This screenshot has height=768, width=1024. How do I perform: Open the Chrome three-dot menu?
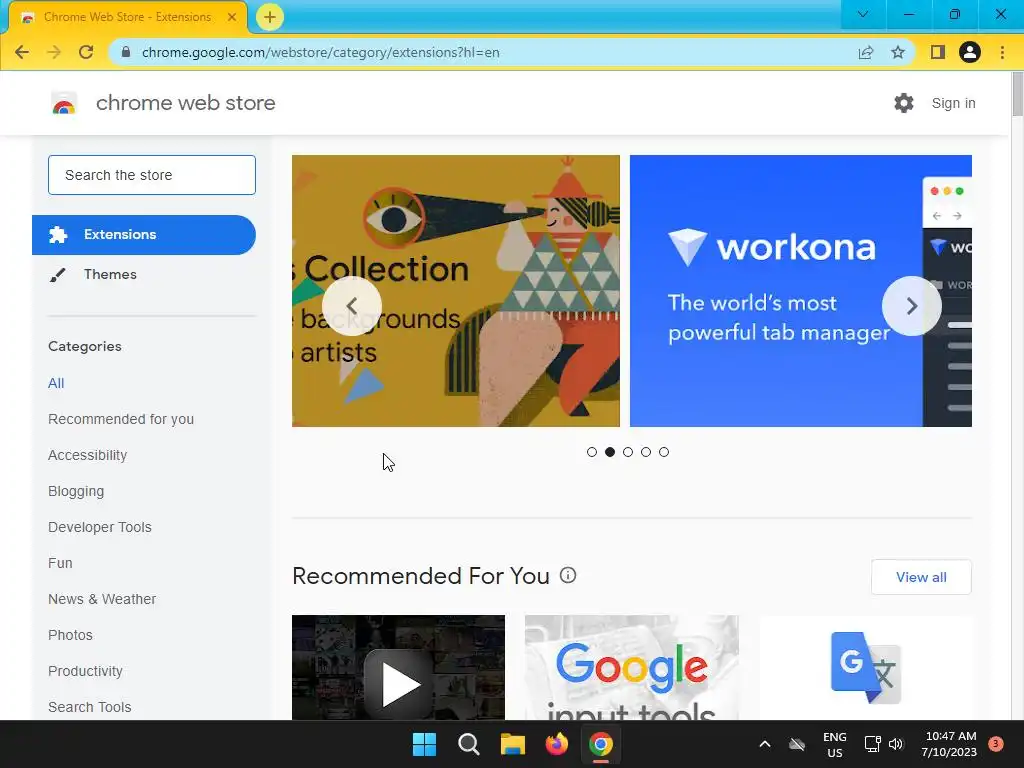[1002, 52]
